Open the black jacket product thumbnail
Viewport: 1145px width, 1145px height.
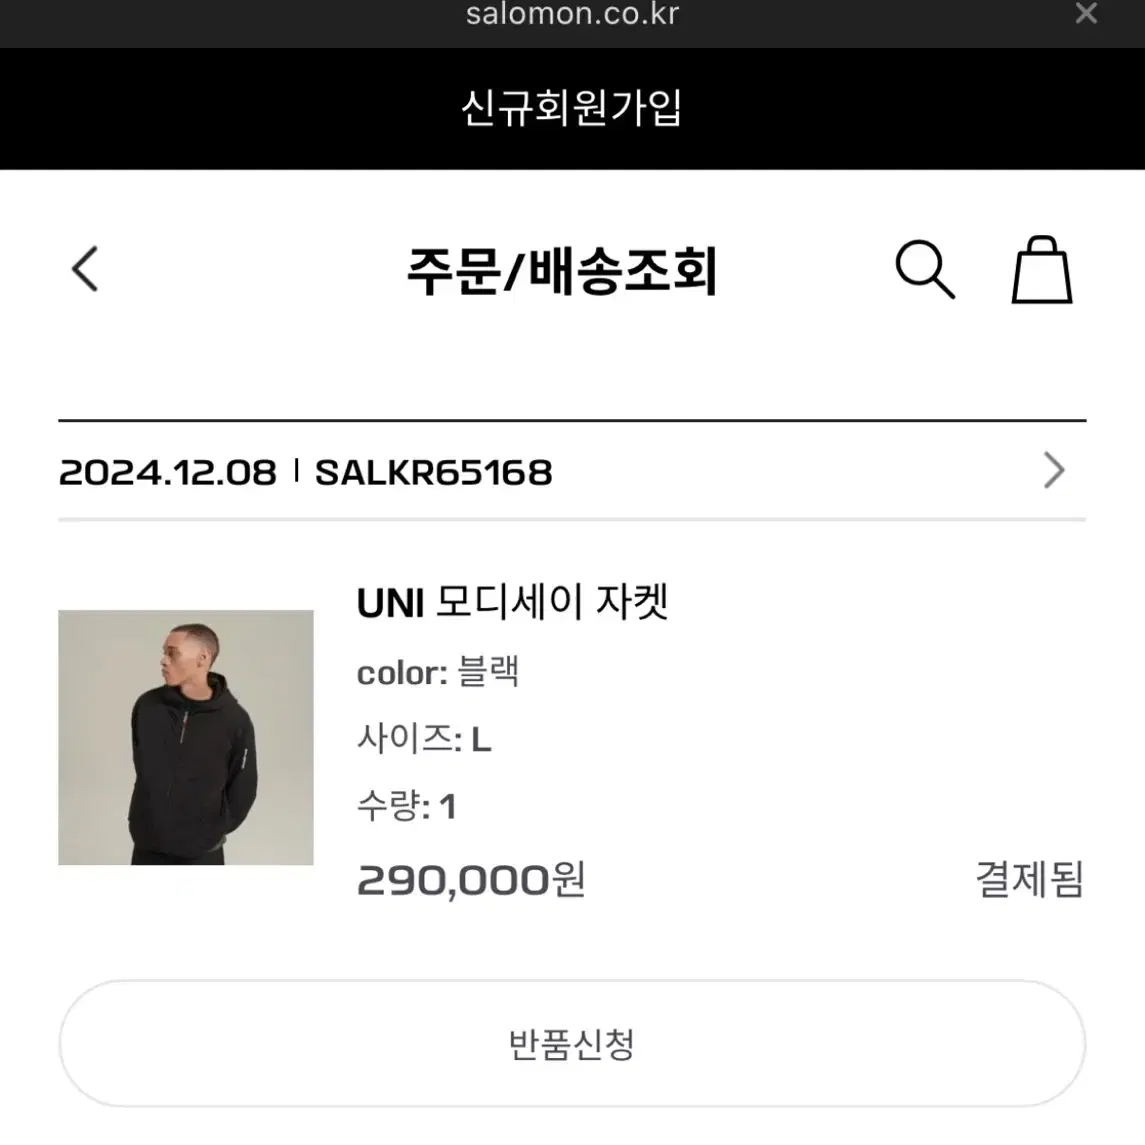[x=185, y=738]
